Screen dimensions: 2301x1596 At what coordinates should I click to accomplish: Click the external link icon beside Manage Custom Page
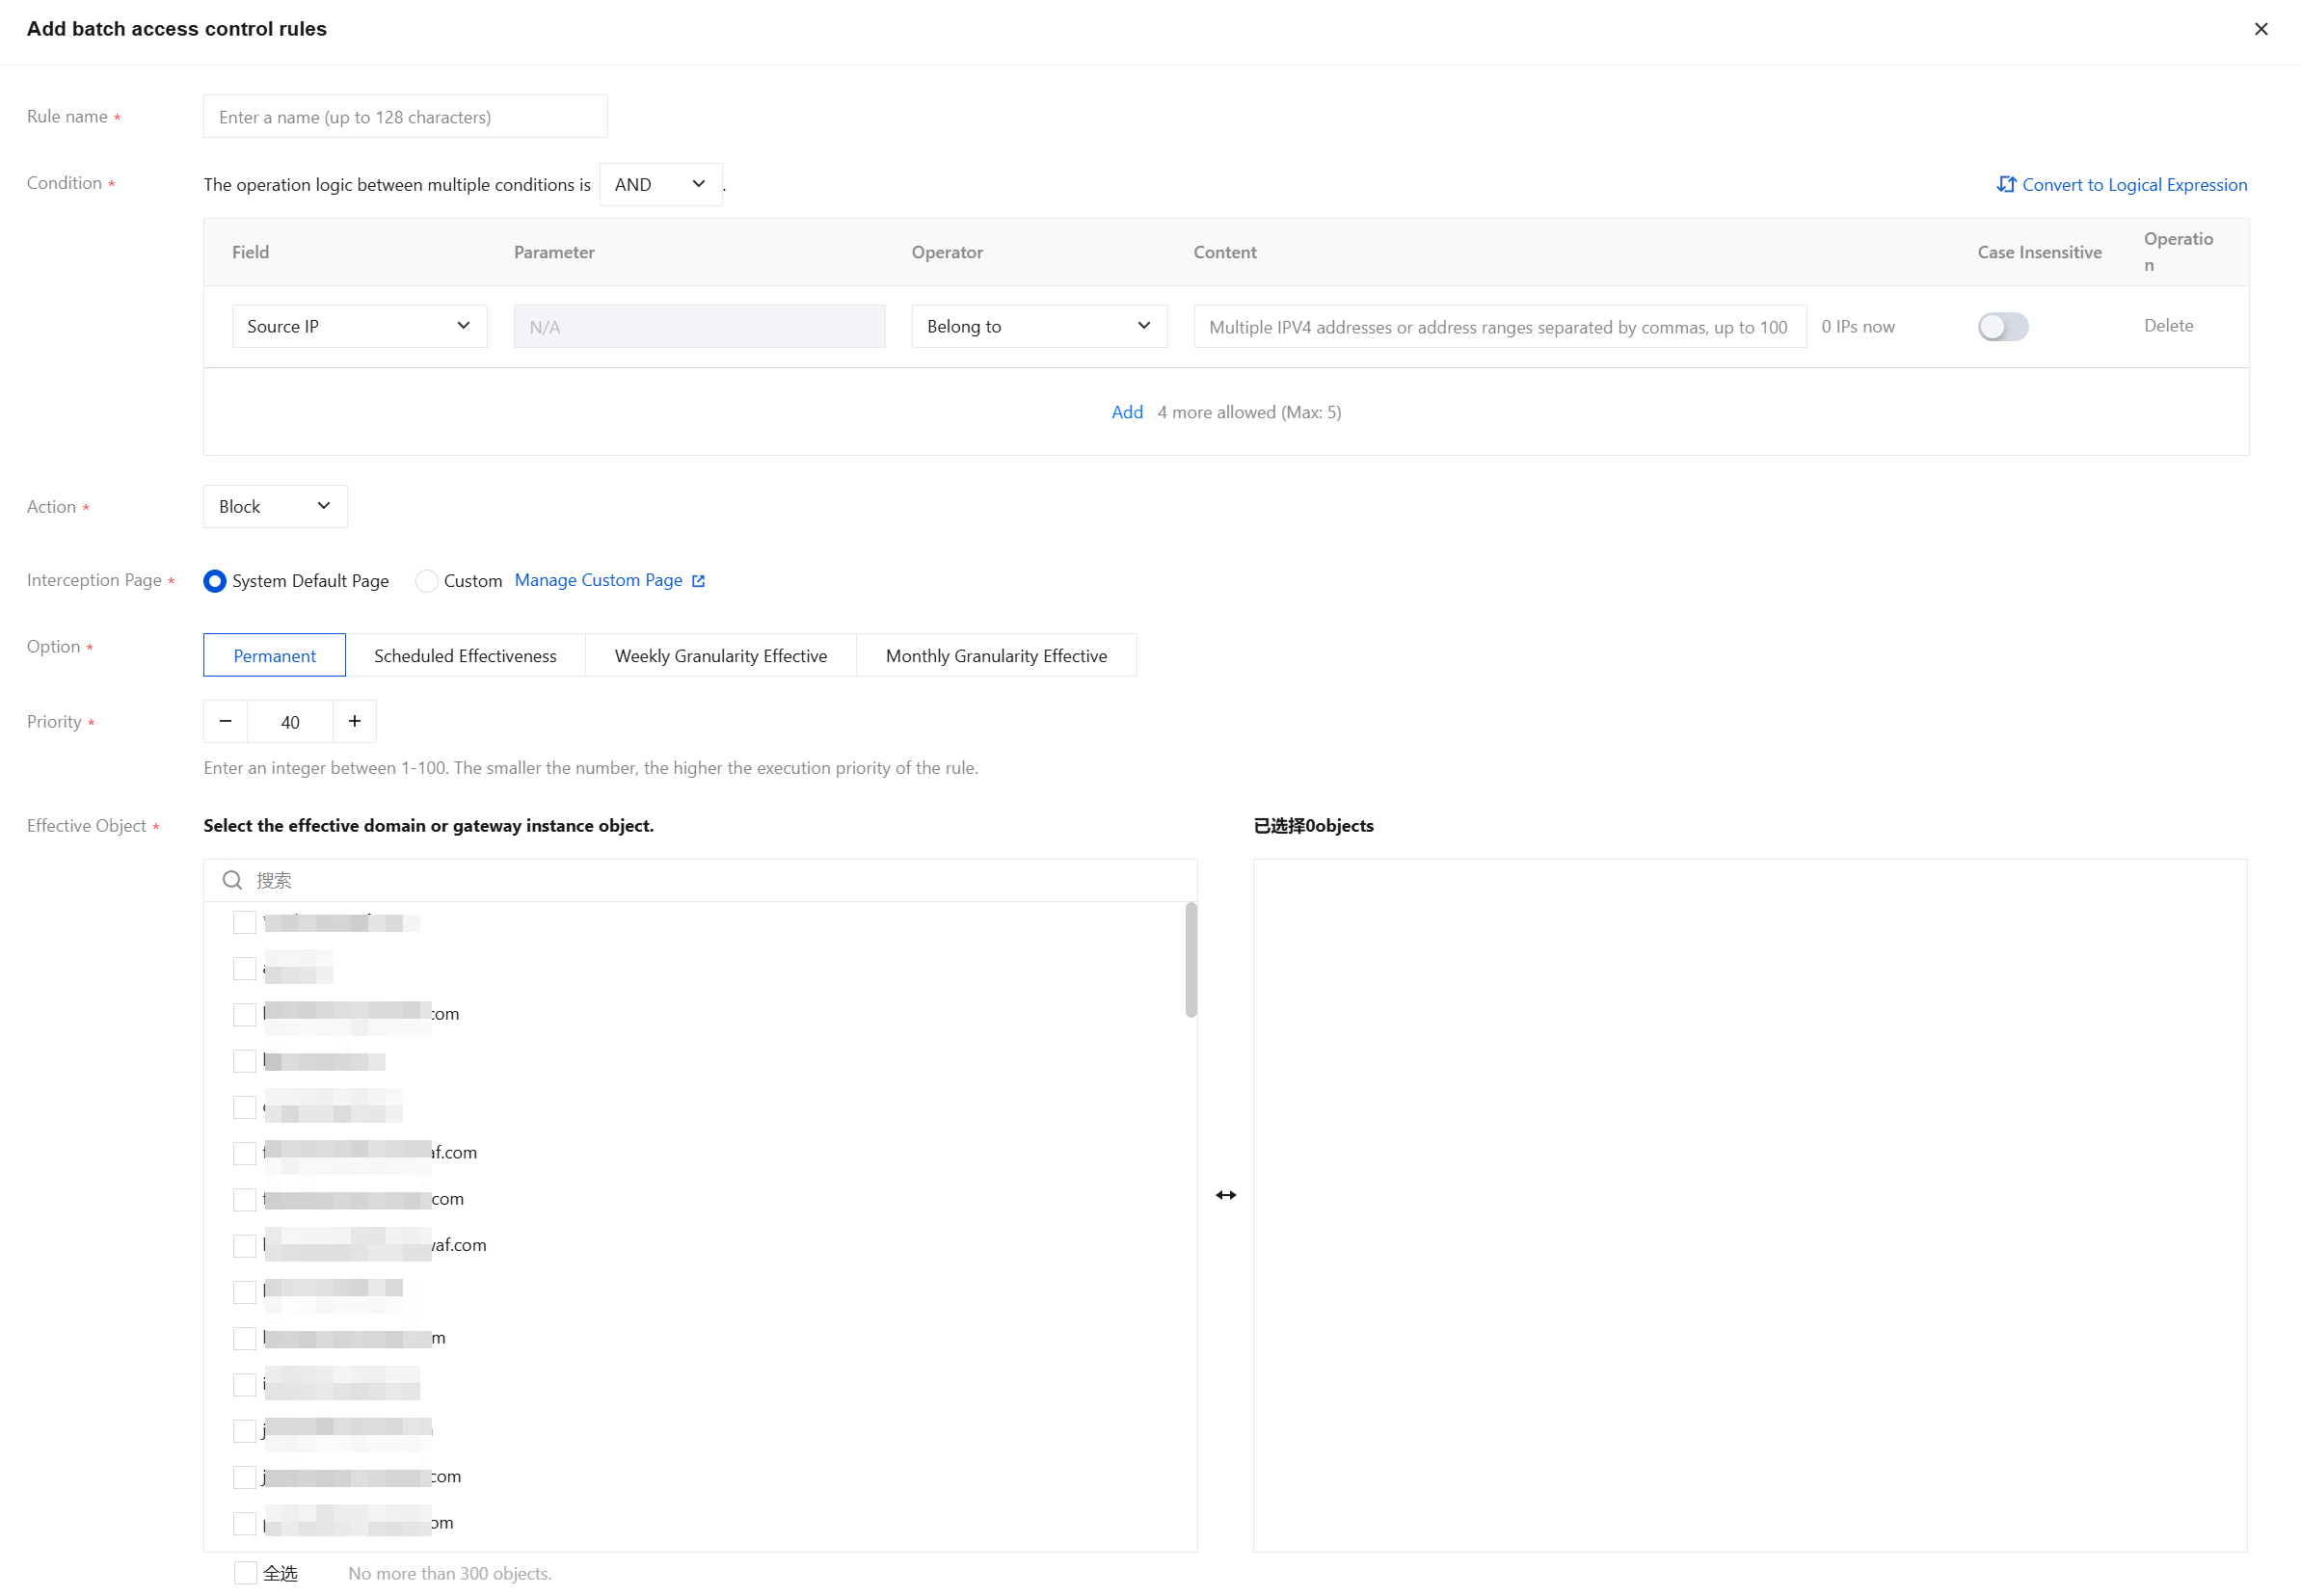[698, 581]
